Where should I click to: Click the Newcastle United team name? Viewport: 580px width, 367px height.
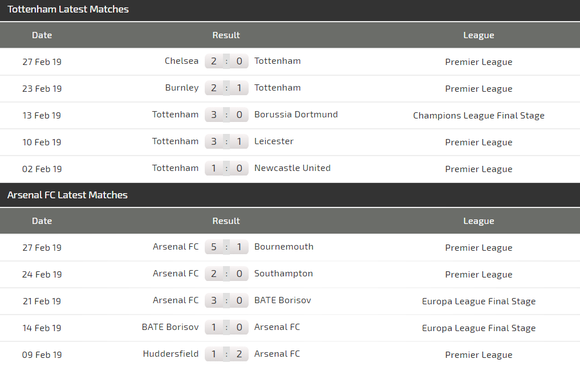292,168
